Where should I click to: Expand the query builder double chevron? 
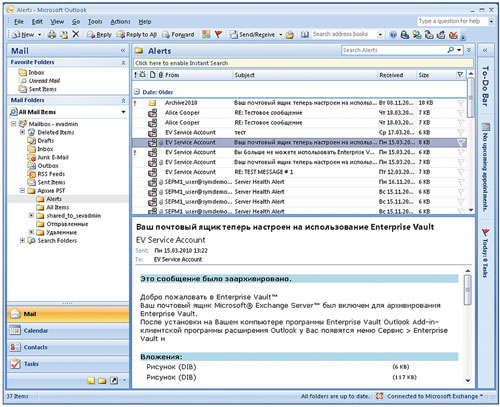(x=469, y=50)
